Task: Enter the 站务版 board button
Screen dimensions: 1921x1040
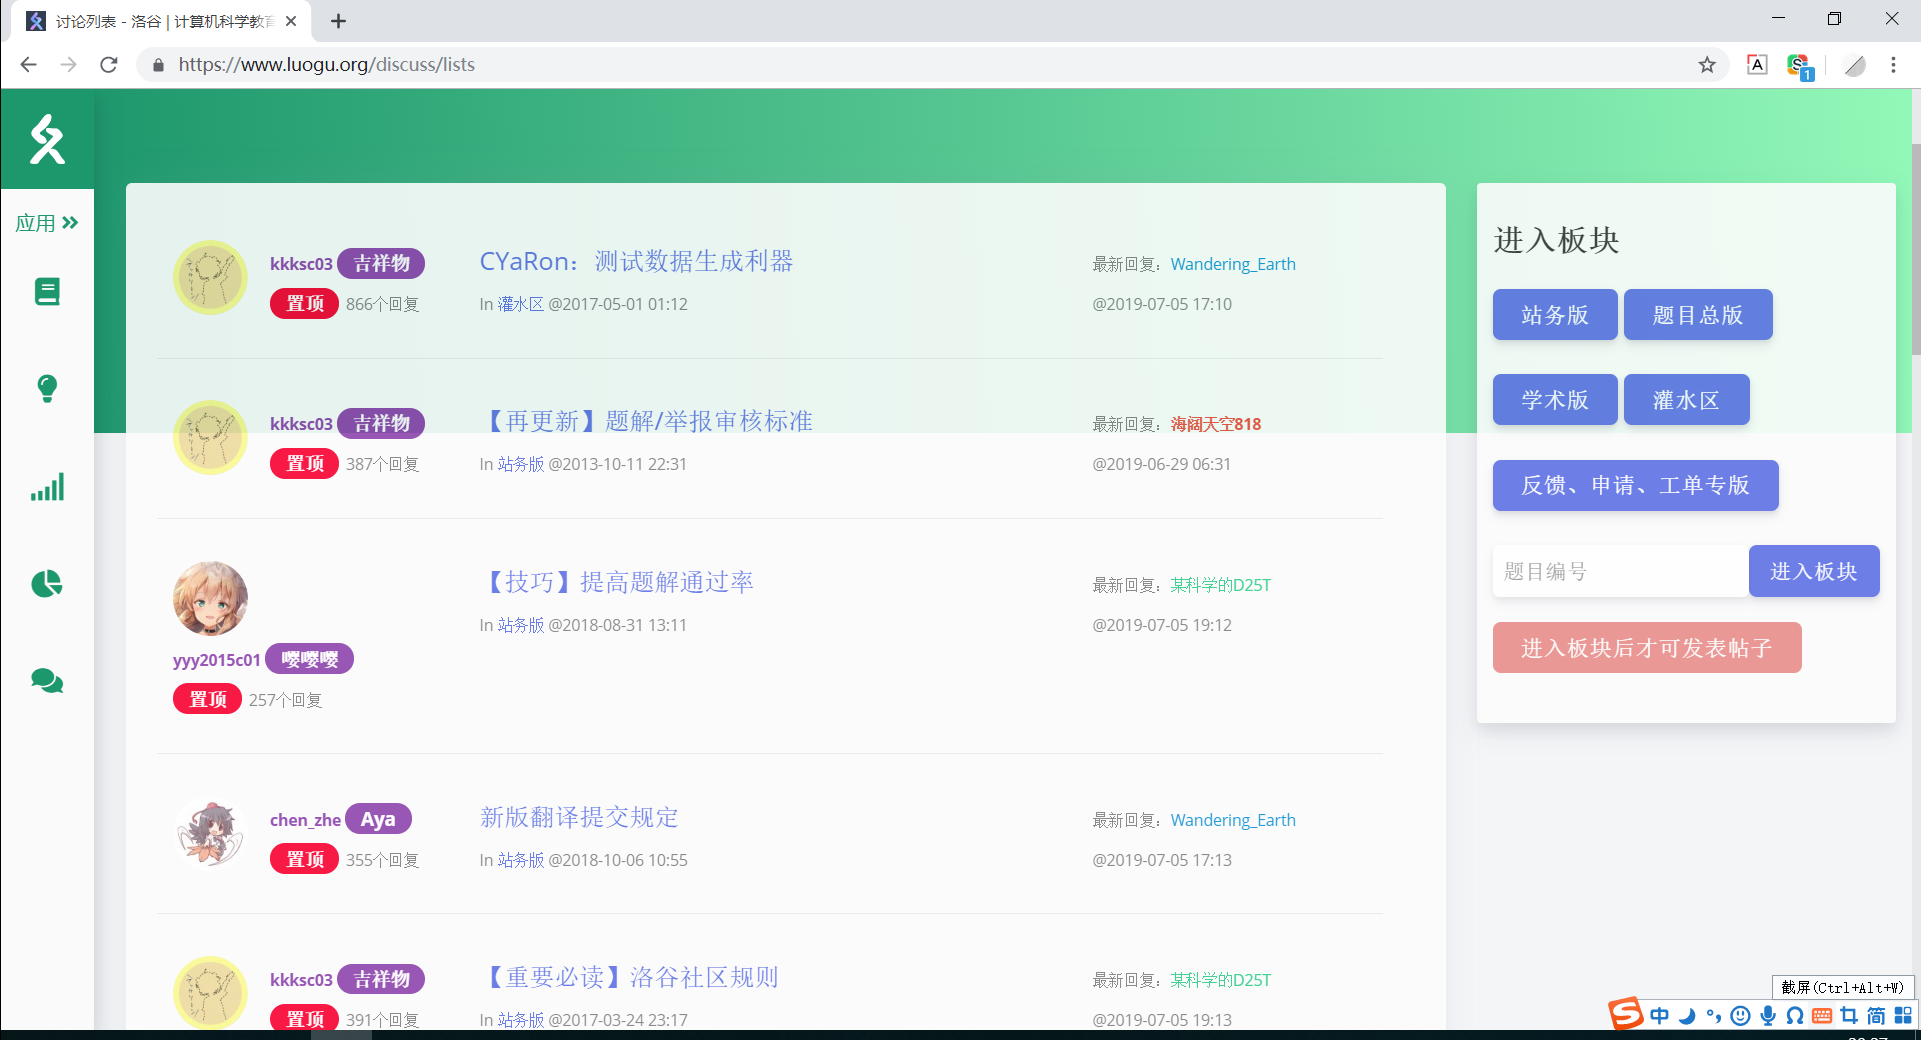Action: pos(1555,315)
